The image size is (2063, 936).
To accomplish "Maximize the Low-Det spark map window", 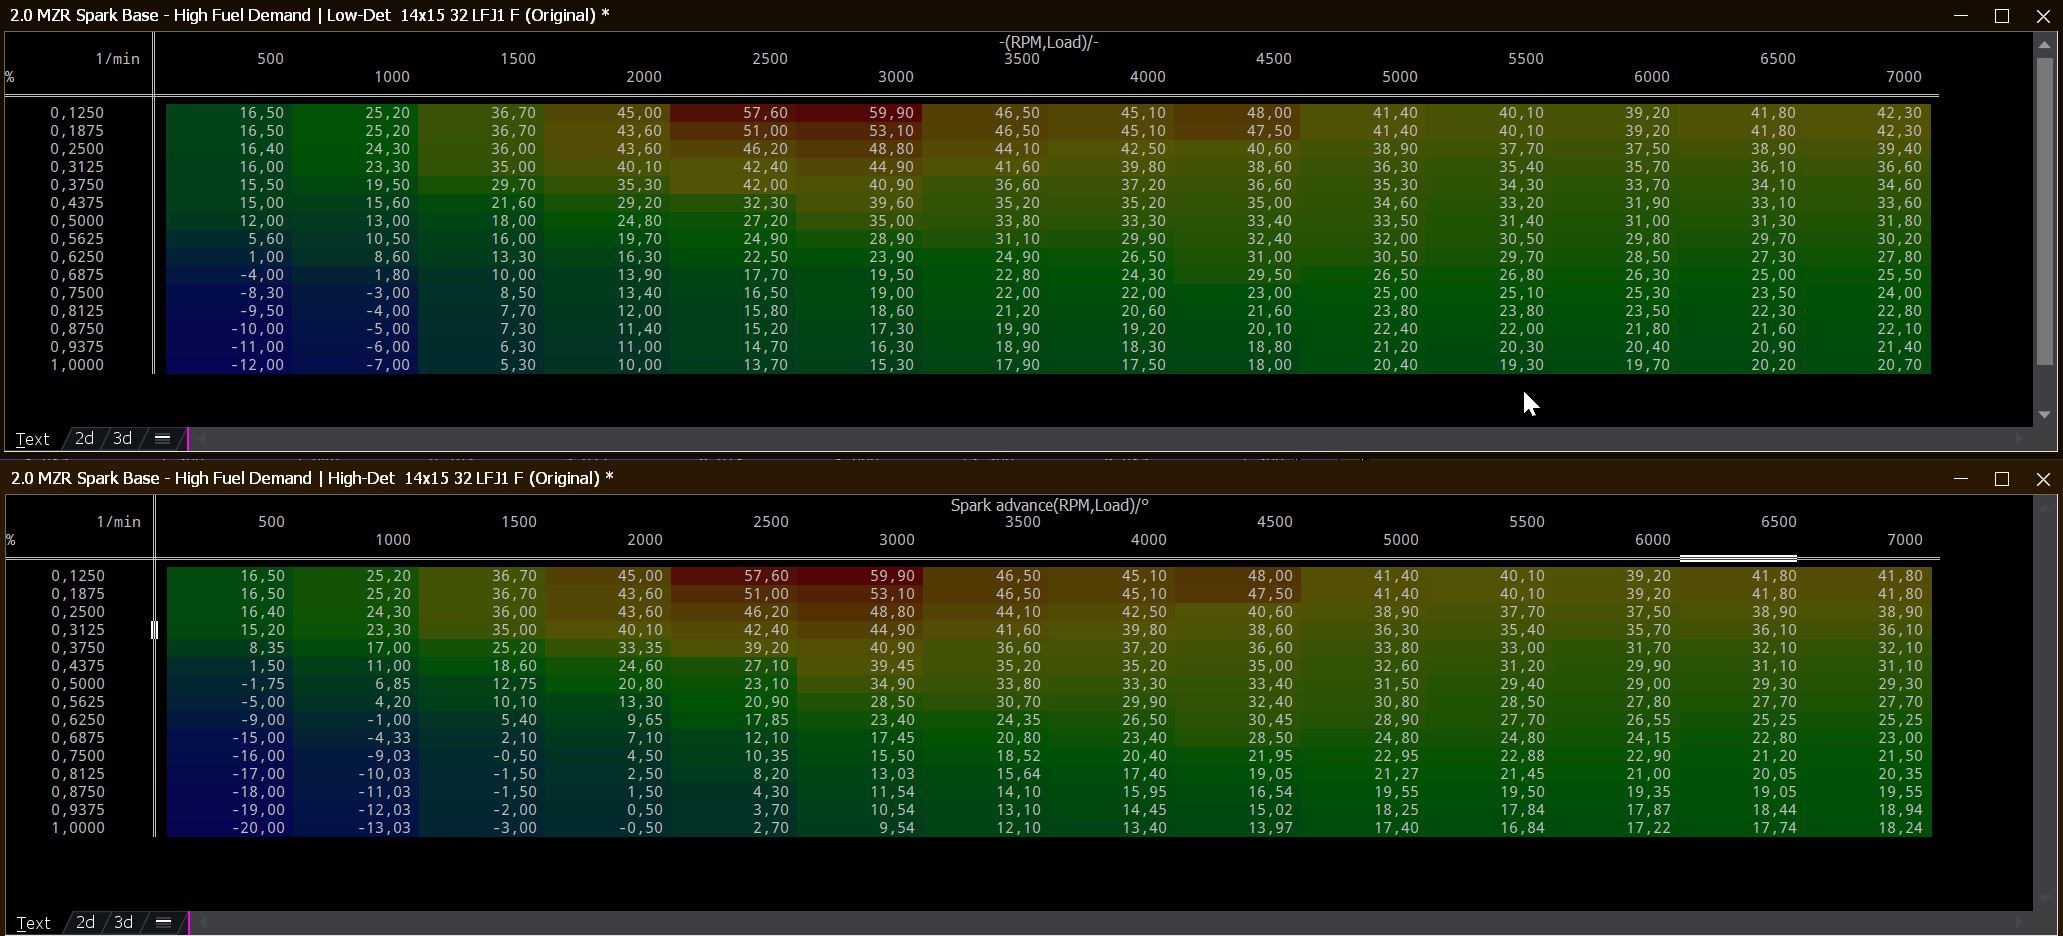I will 2001,15.
